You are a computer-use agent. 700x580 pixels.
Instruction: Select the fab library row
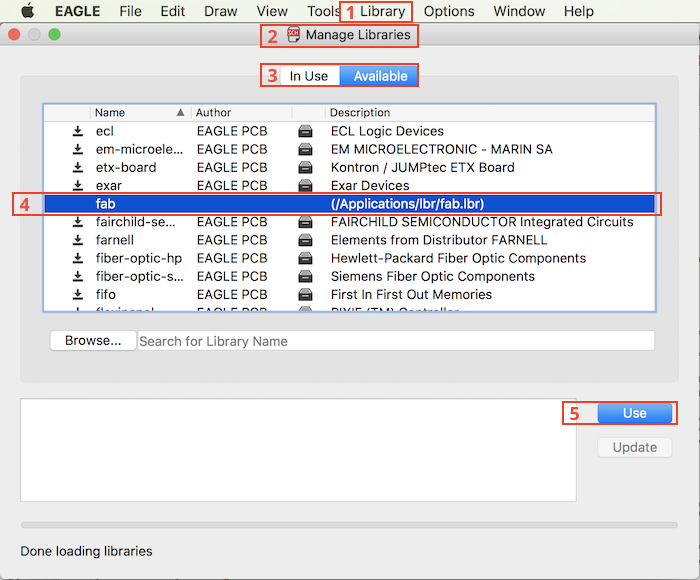[350, 204]
